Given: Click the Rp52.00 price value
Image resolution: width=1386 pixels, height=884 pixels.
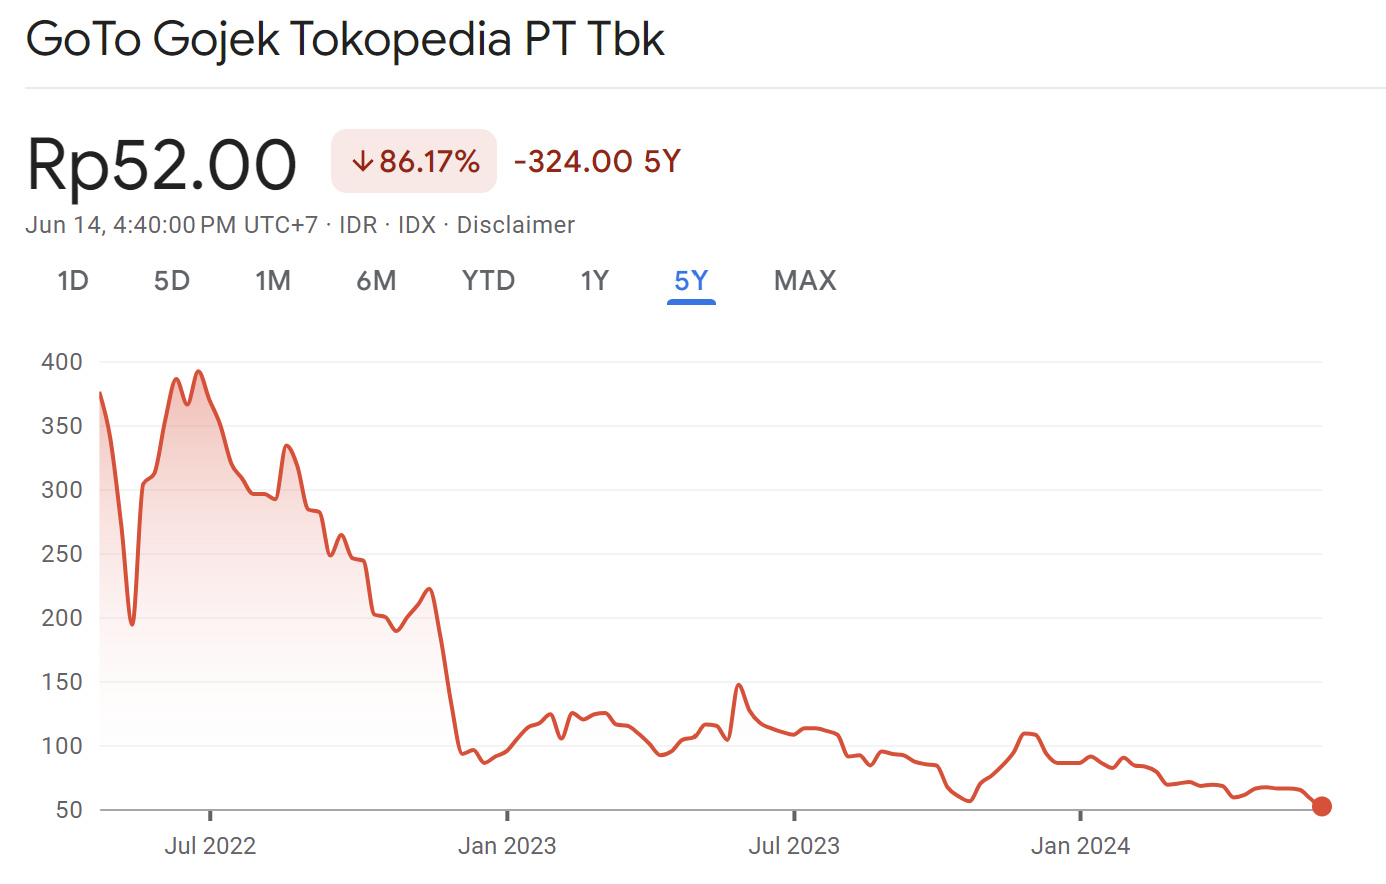Looking at the screenshot, I should pyautogui.click(x=162, y=164).
